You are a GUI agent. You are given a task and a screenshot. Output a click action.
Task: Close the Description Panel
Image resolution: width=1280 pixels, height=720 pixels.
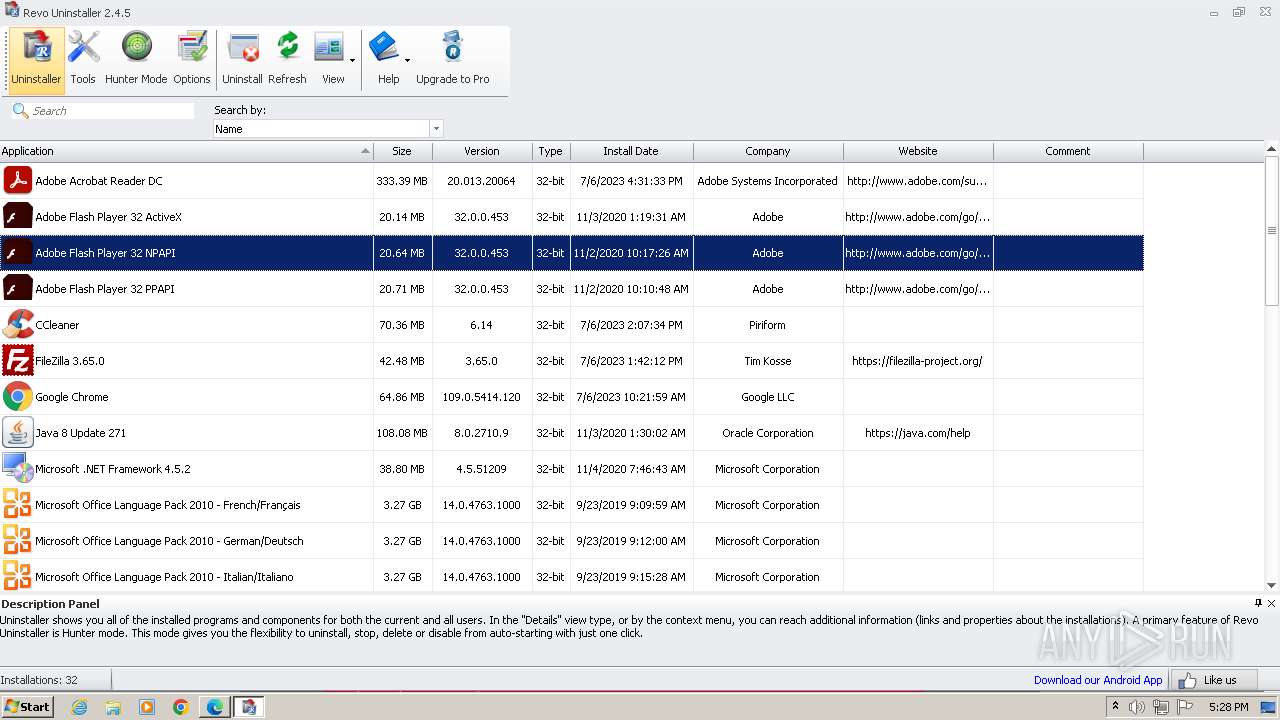[x=1271, y=603]
